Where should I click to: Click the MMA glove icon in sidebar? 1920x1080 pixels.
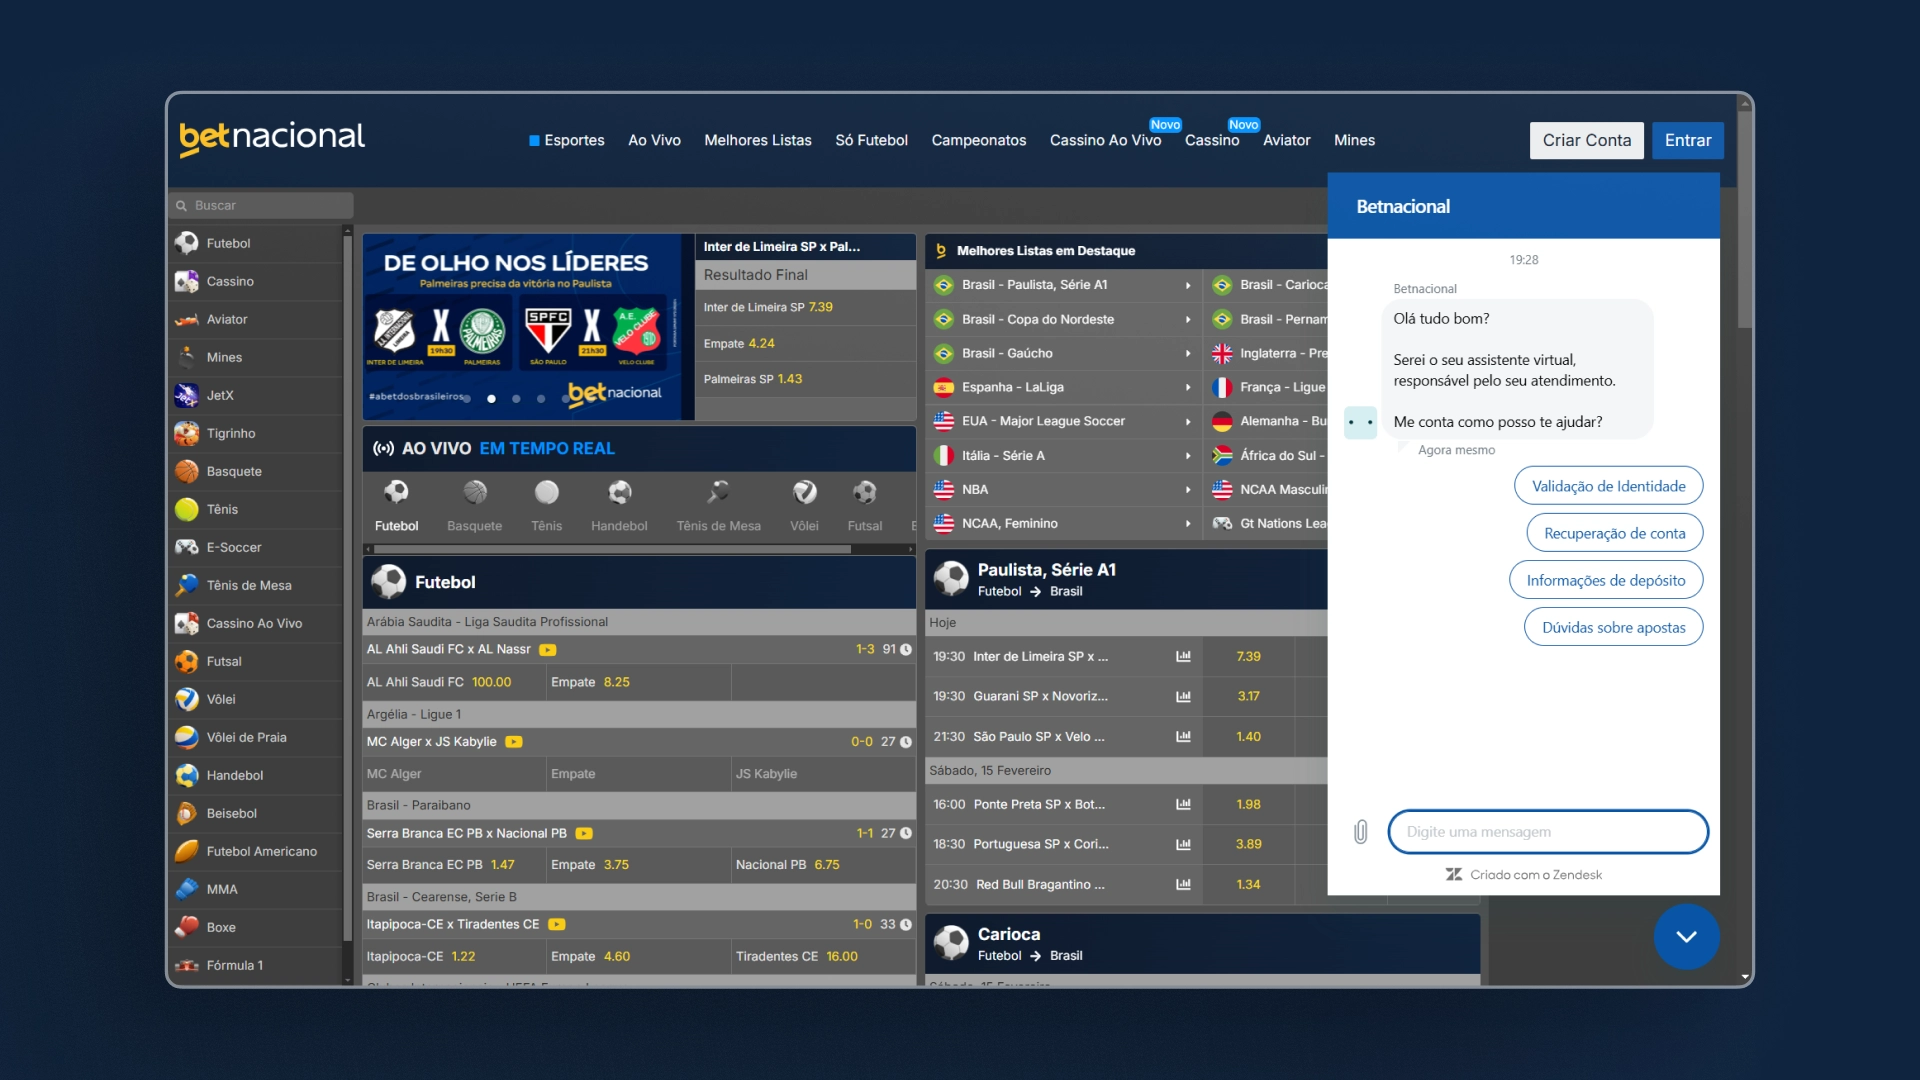pos(187,889)
